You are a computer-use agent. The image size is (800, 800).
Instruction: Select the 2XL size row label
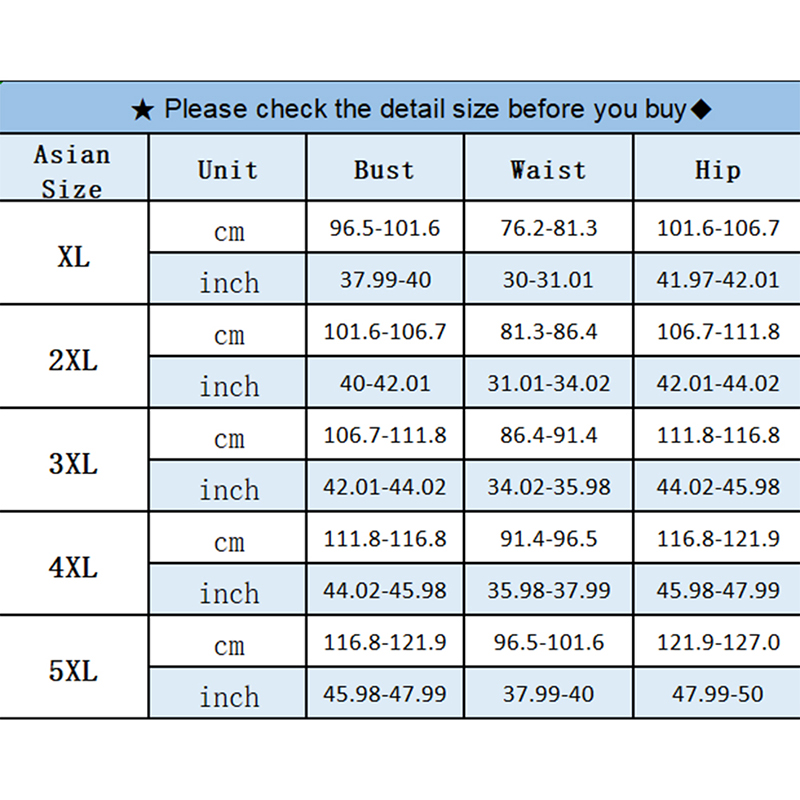[x=73, y=359]
